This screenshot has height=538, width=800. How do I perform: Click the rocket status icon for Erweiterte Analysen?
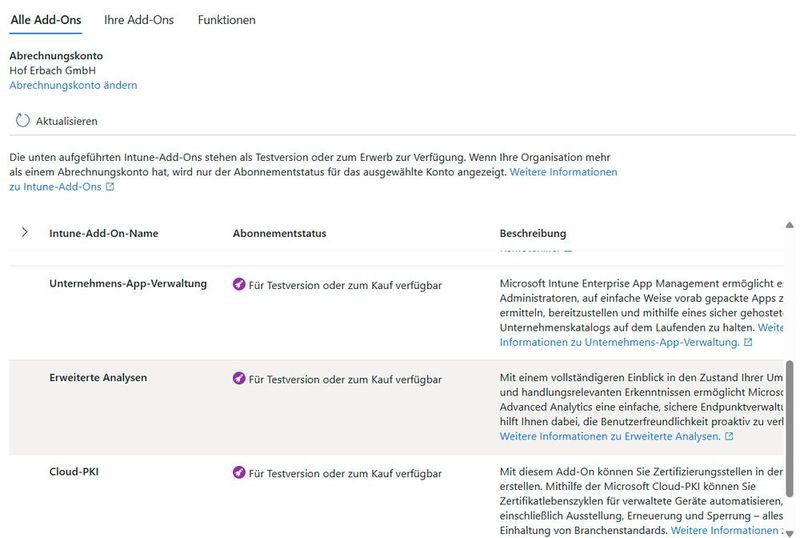(x=239, y=378)
